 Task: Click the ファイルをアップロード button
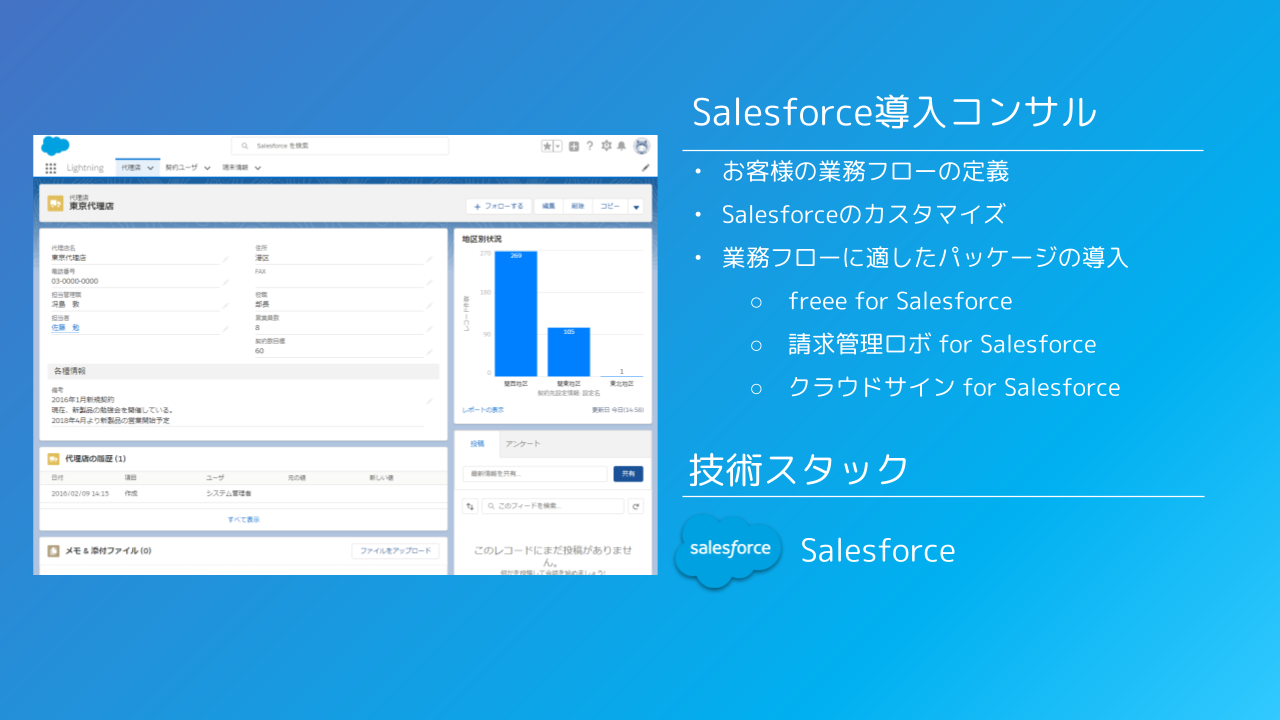point(395,551)
